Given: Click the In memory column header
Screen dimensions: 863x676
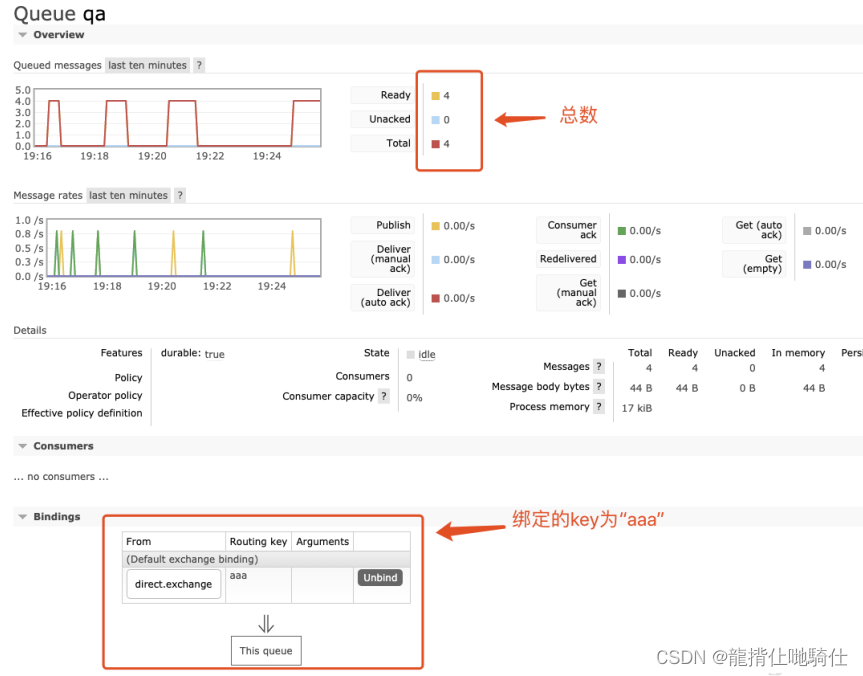Looking at the screenshot, I should [x=798, y=353].
